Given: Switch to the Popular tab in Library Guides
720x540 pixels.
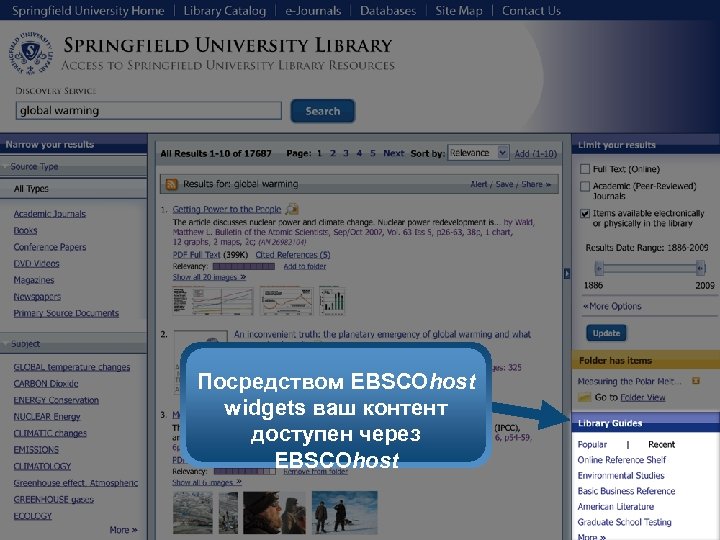Looking at the screenshot, I should (x=592, y=444).
